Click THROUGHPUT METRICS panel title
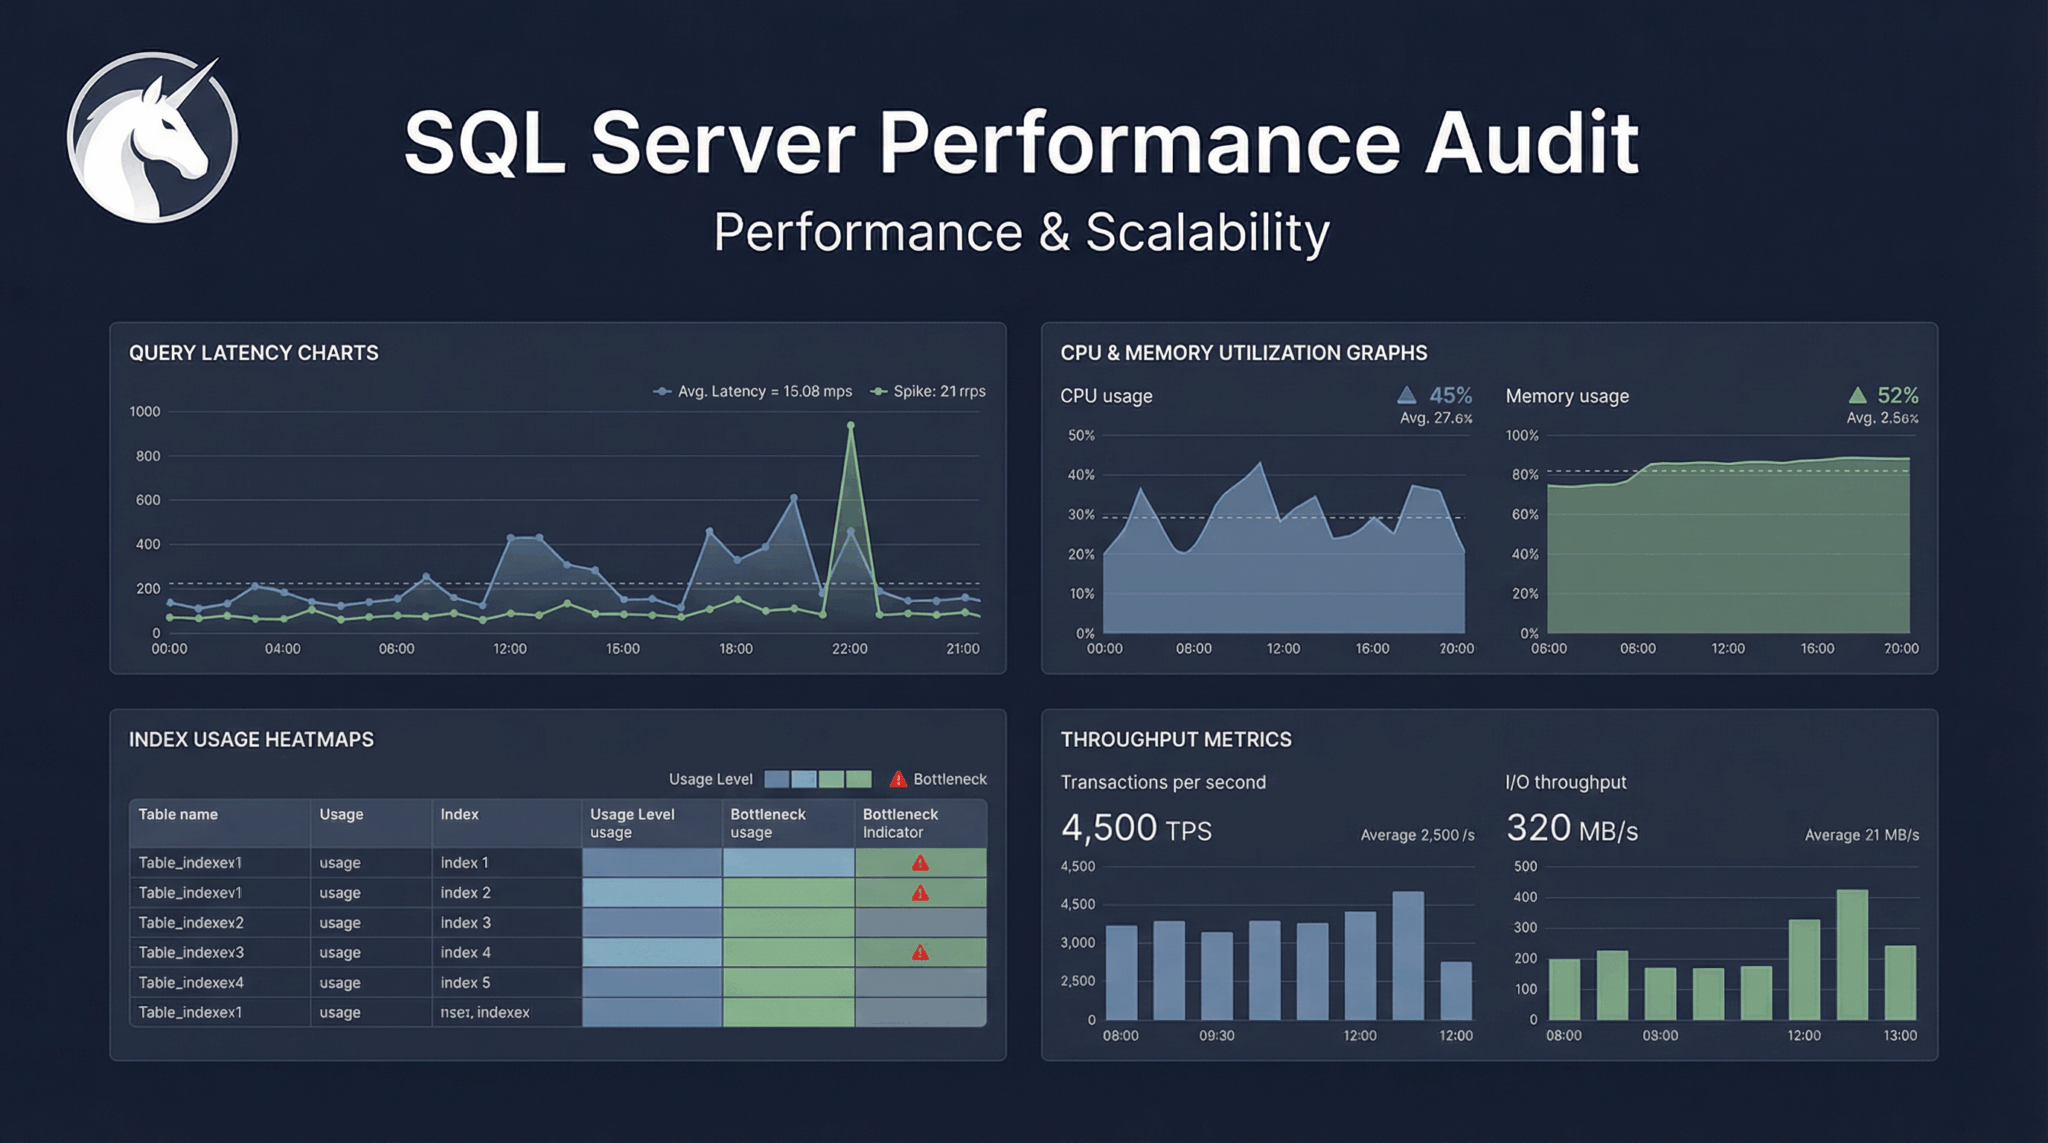 click(1176, 740)
